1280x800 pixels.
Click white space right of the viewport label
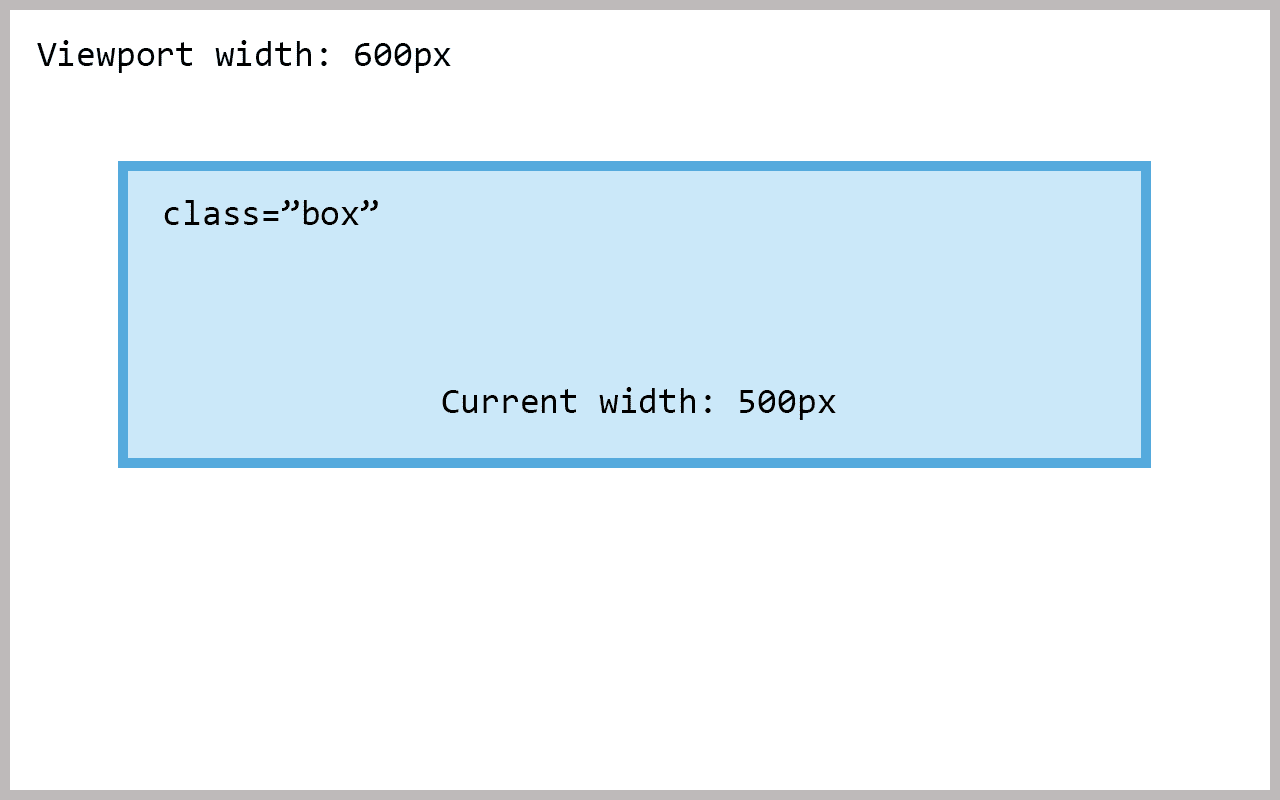click(x=860, y=55)
